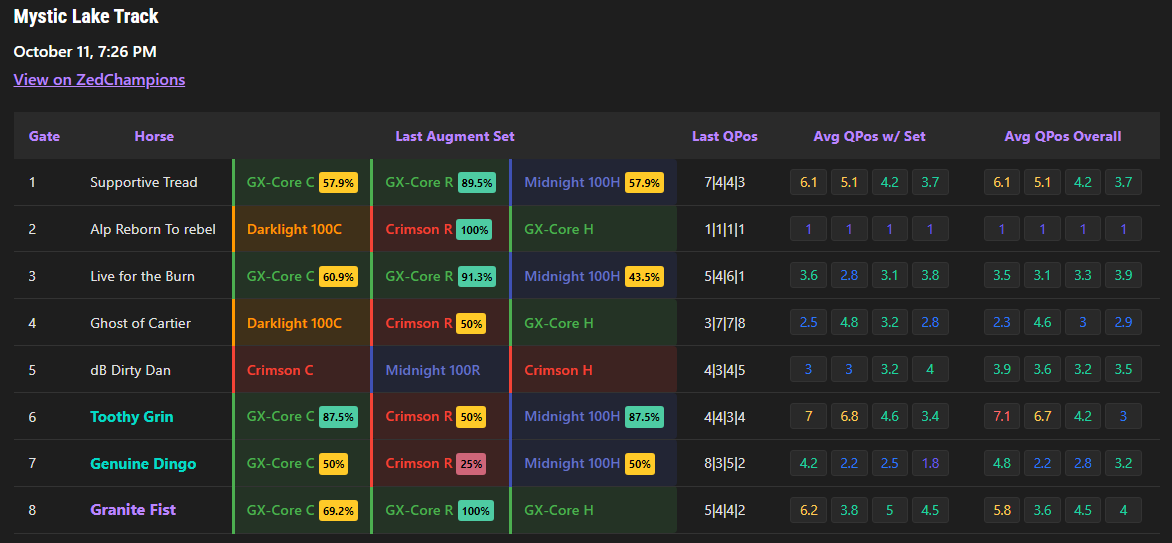Click the 100% badge in Alp Reborn To rebel row
The width and height of the screenshot is (1172, 543).
474,230
